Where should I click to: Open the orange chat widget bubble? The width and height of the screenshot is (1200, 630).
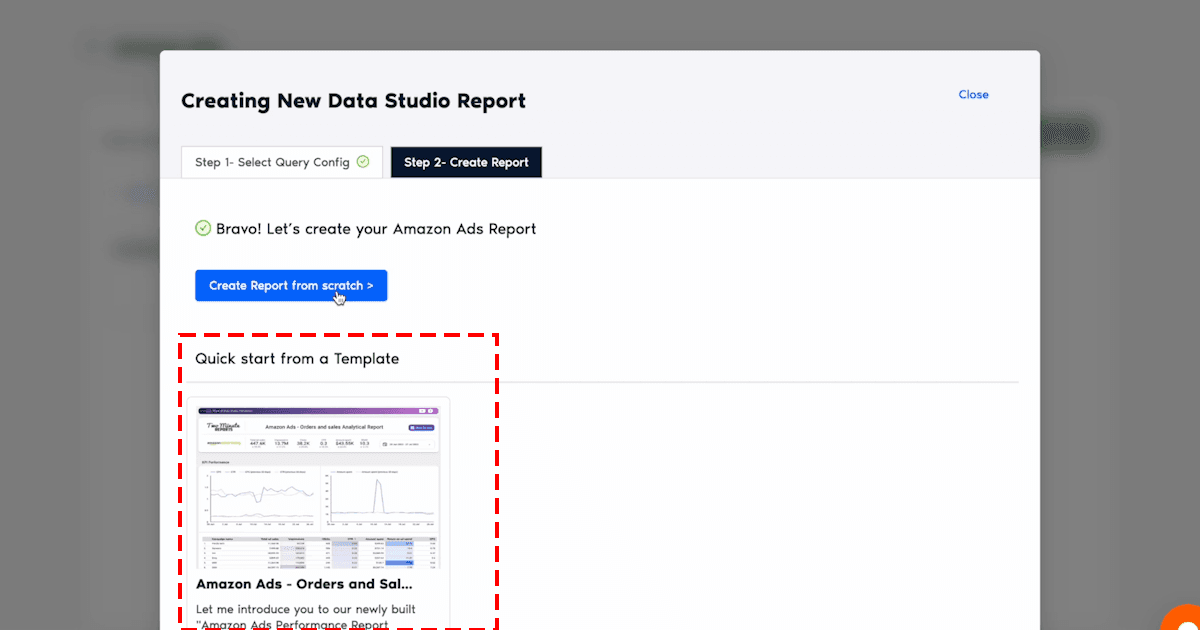pos(1185,620)
